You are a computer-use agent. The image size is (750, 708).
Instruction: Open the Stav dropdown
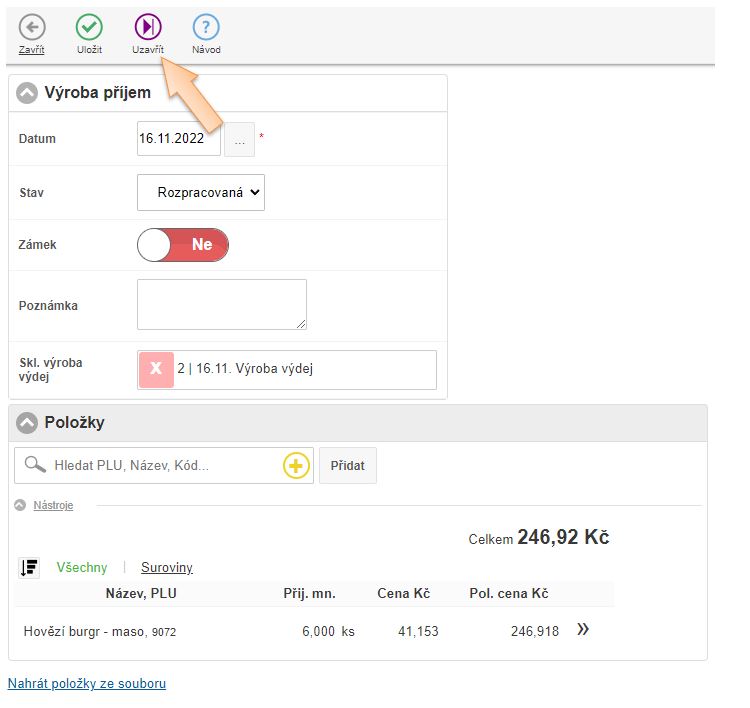click(x=201, y=192)
